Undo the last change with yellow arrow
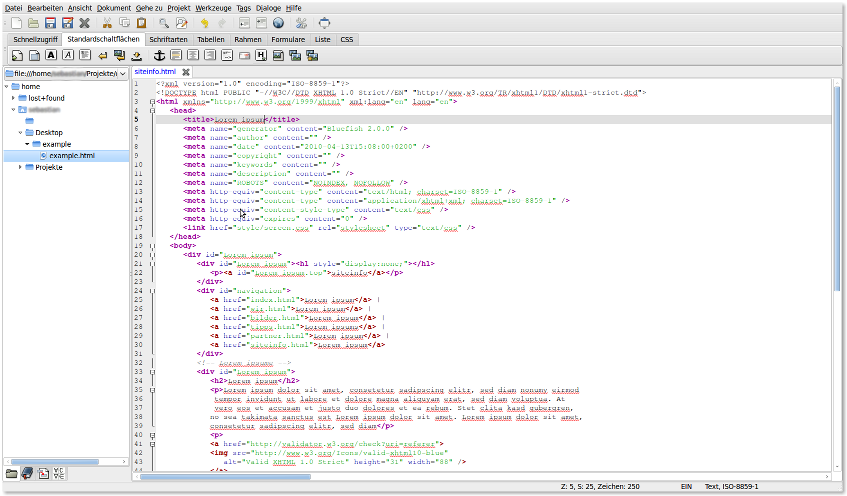The width and height of the screenshot is (847, 496). tap(204, 23)
